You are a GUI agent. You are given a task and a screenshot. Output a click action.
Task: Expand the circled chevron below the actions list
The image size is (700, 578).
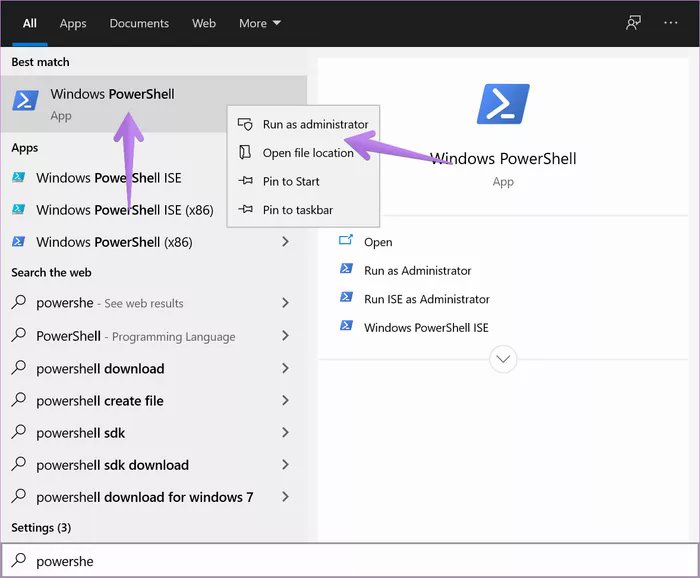(503, 359)
